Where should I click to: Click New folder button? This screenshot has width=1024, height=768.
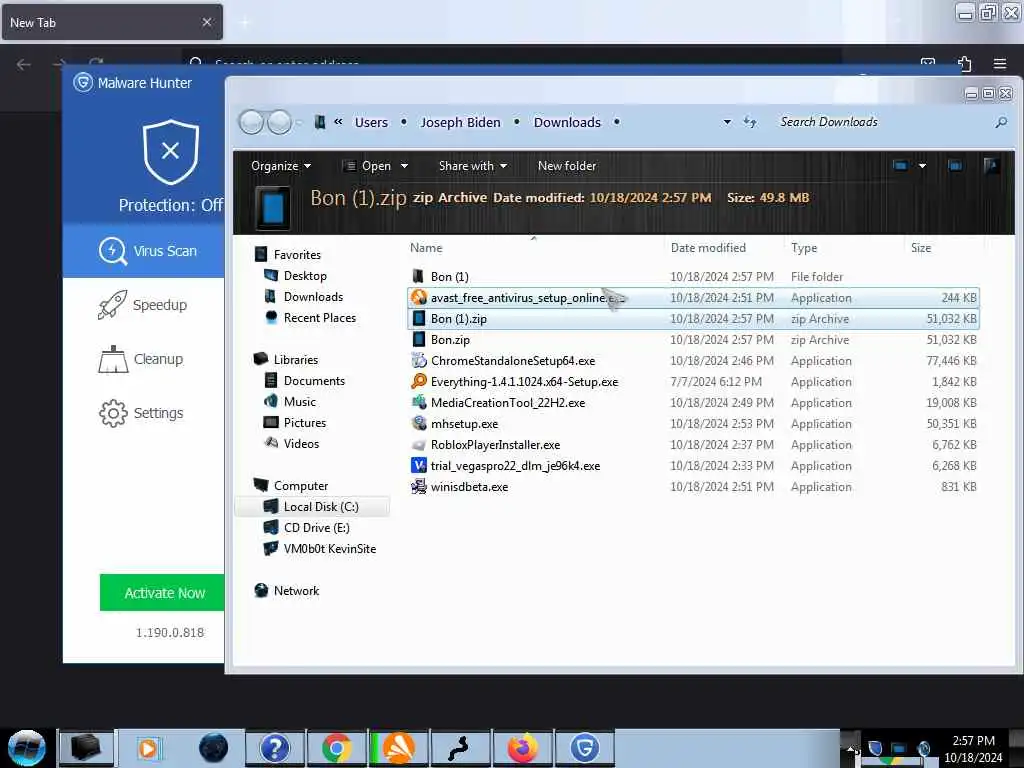tap(567, 166)
